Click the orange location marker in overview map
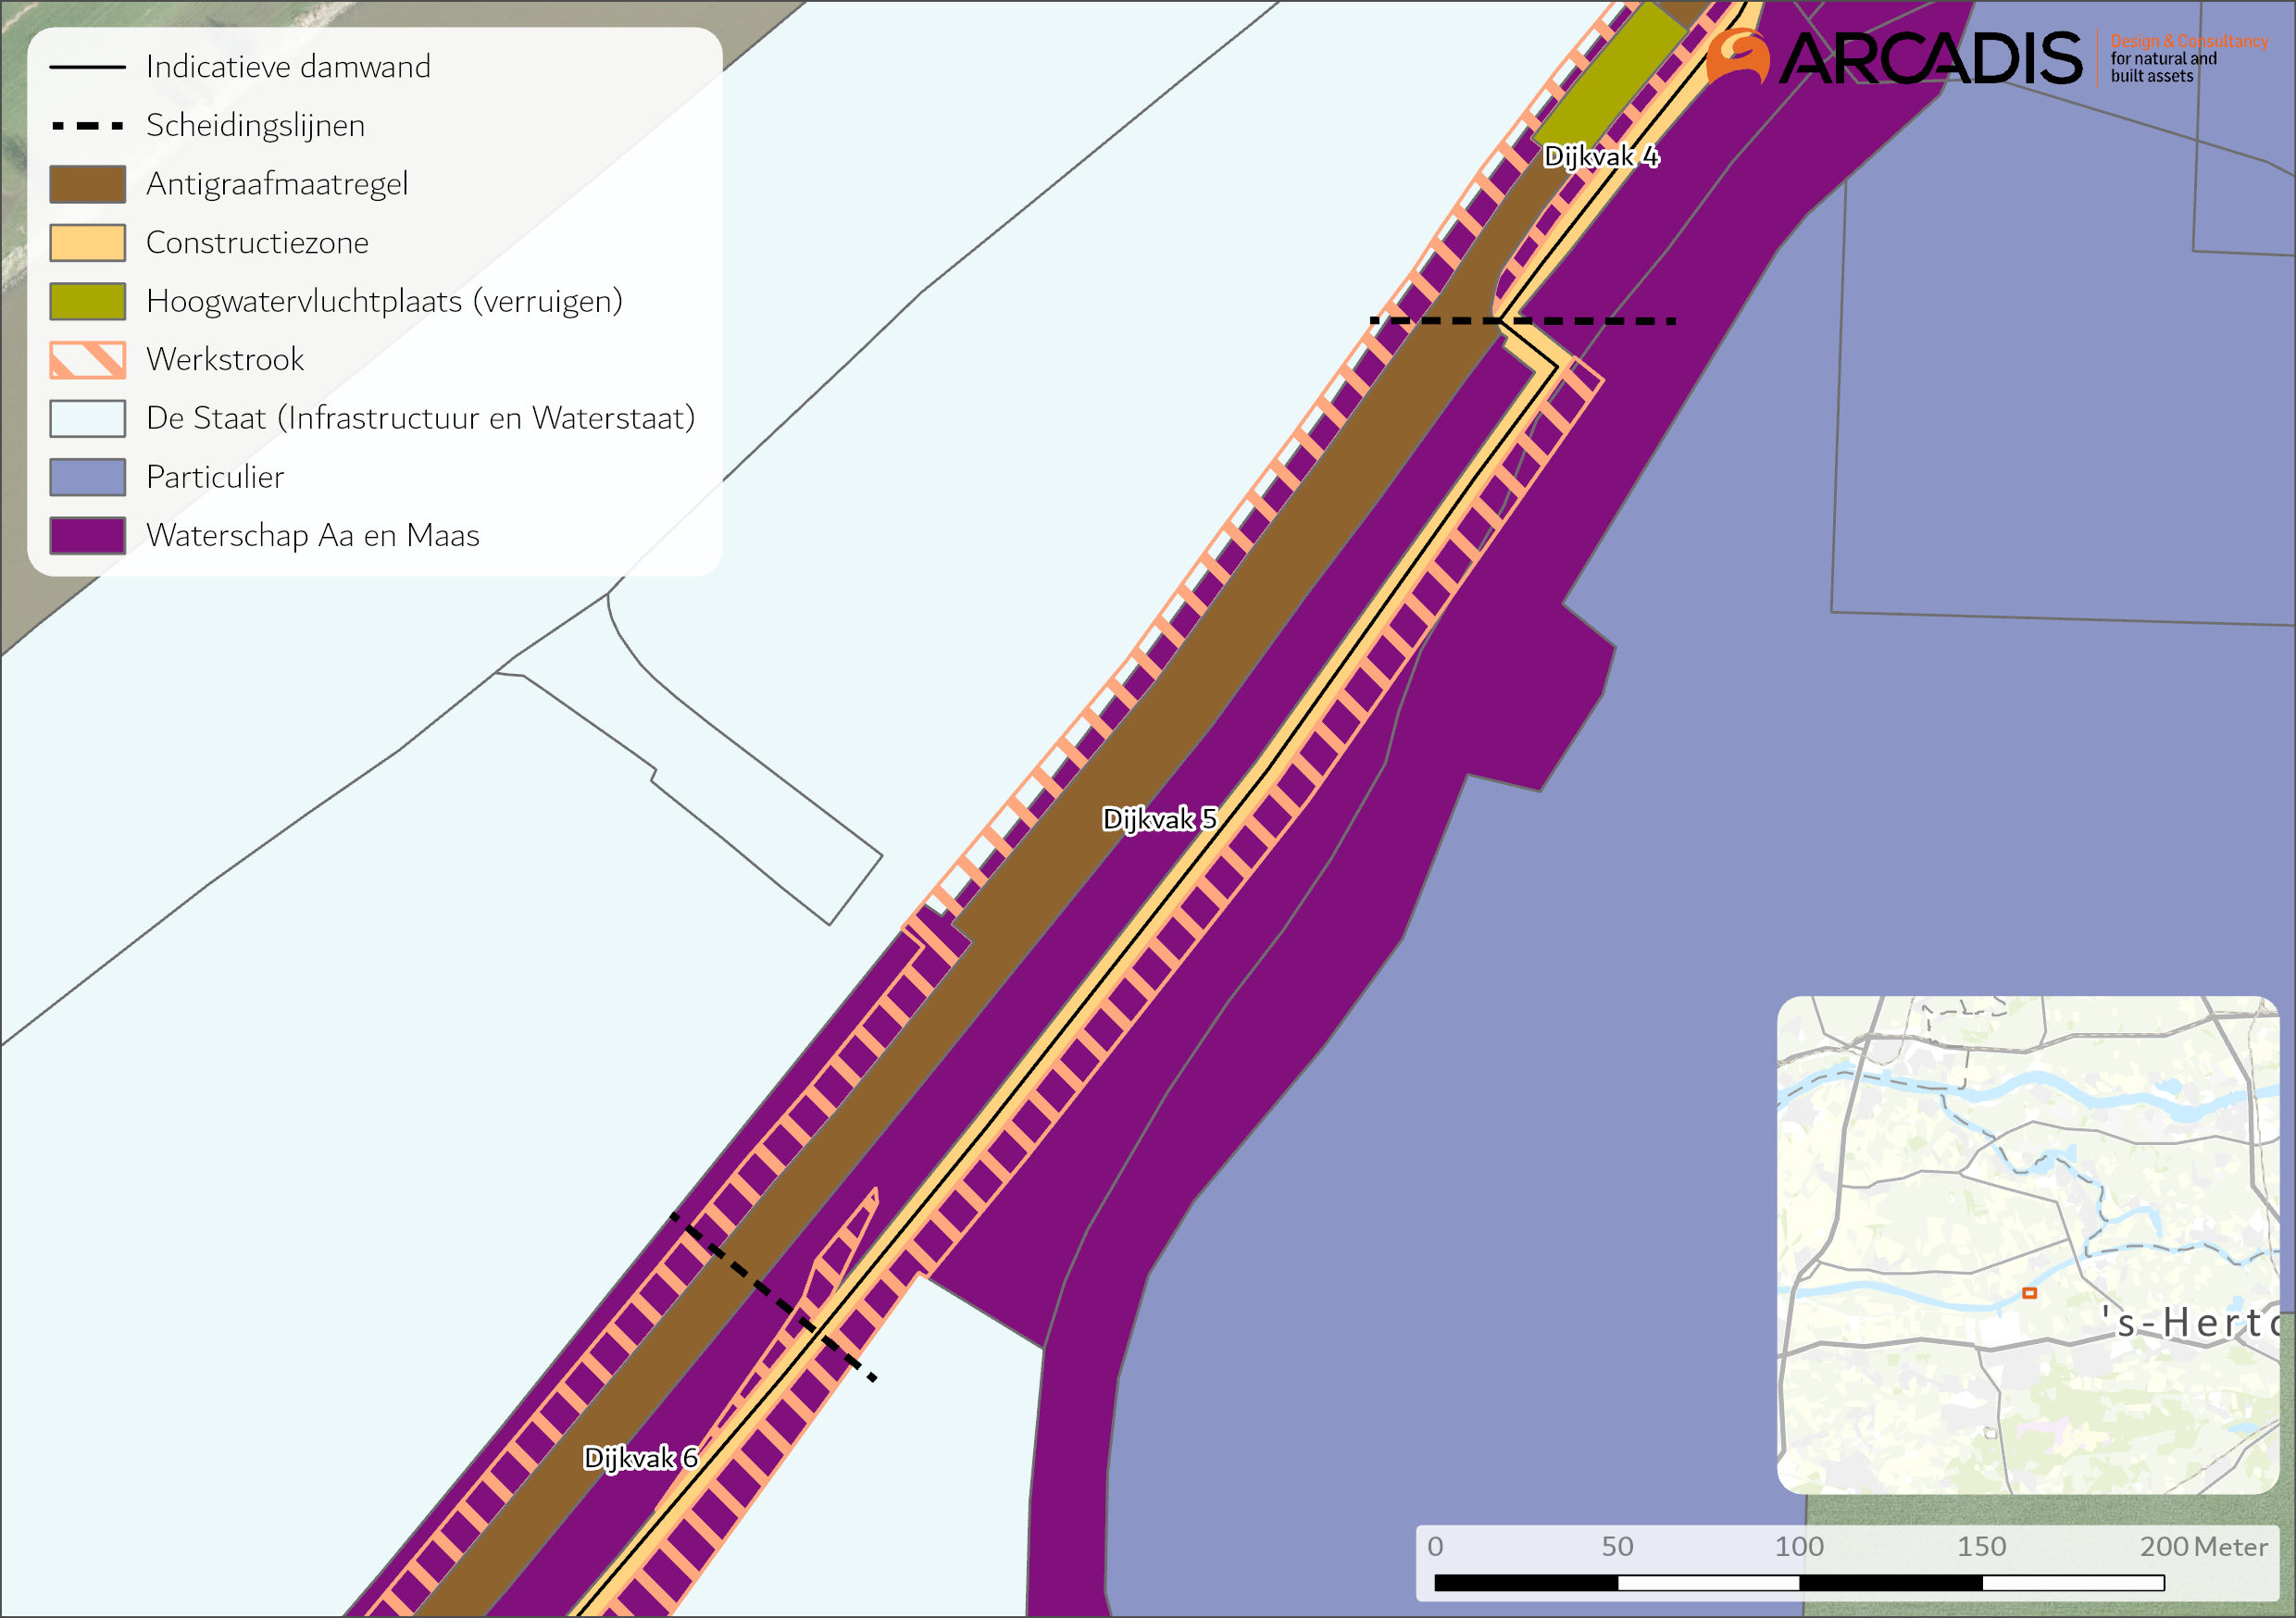The image size is (2296, 1618). pos(2029,1293)
